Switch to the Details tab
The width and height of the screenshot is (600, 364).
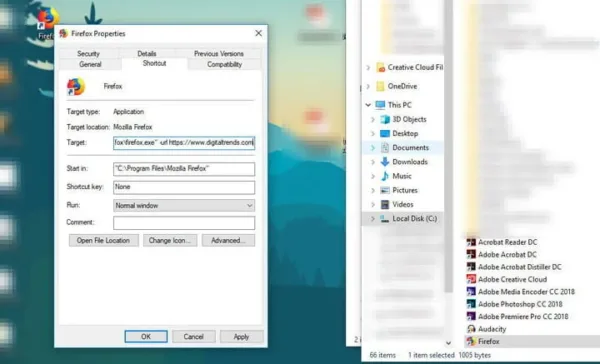click(x=147, y=54)
